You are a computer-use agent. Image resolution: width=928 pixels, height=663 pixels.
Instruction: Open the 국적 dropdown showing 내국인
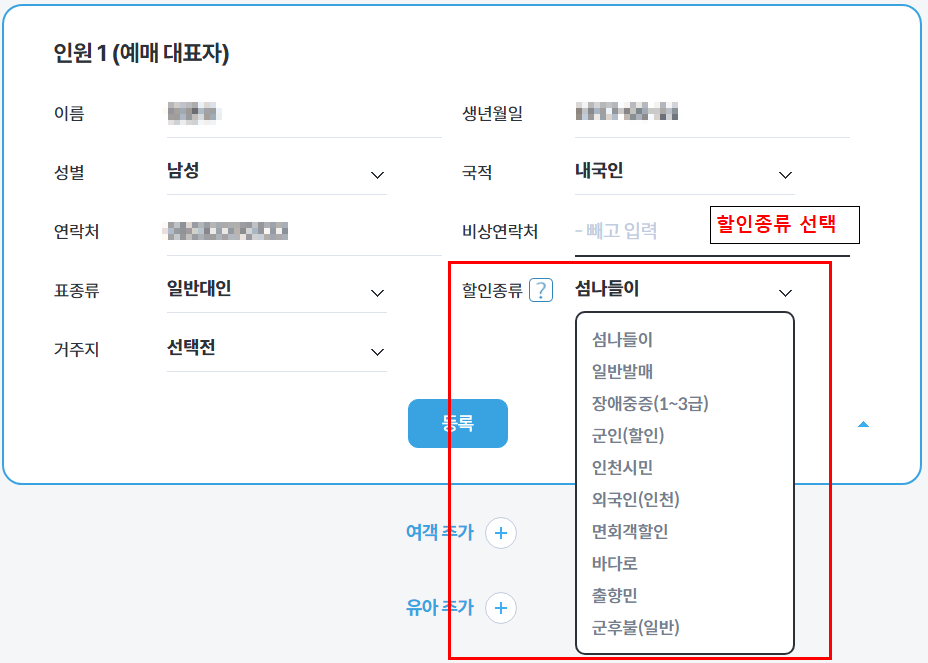point(786,174)
